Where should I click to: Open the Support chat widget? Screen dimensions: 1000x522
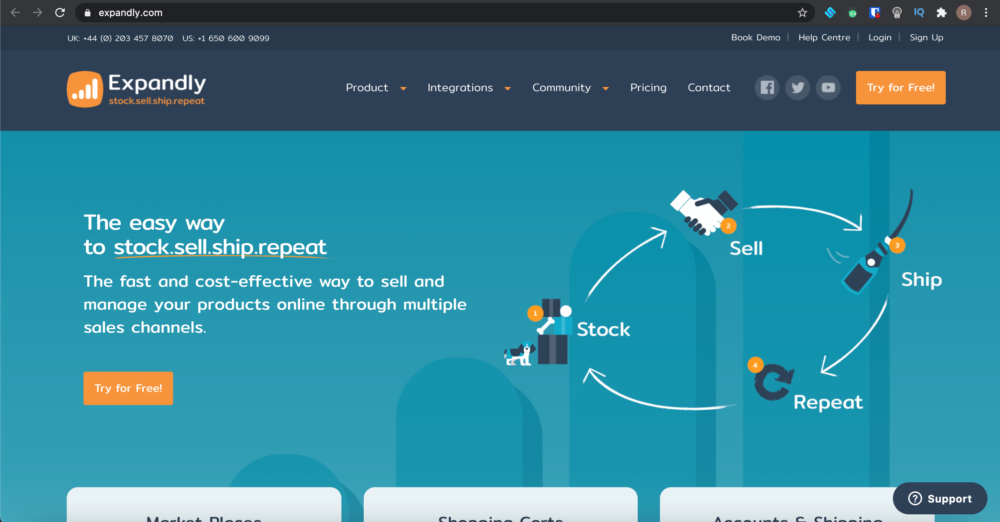[x=940, y=498]
